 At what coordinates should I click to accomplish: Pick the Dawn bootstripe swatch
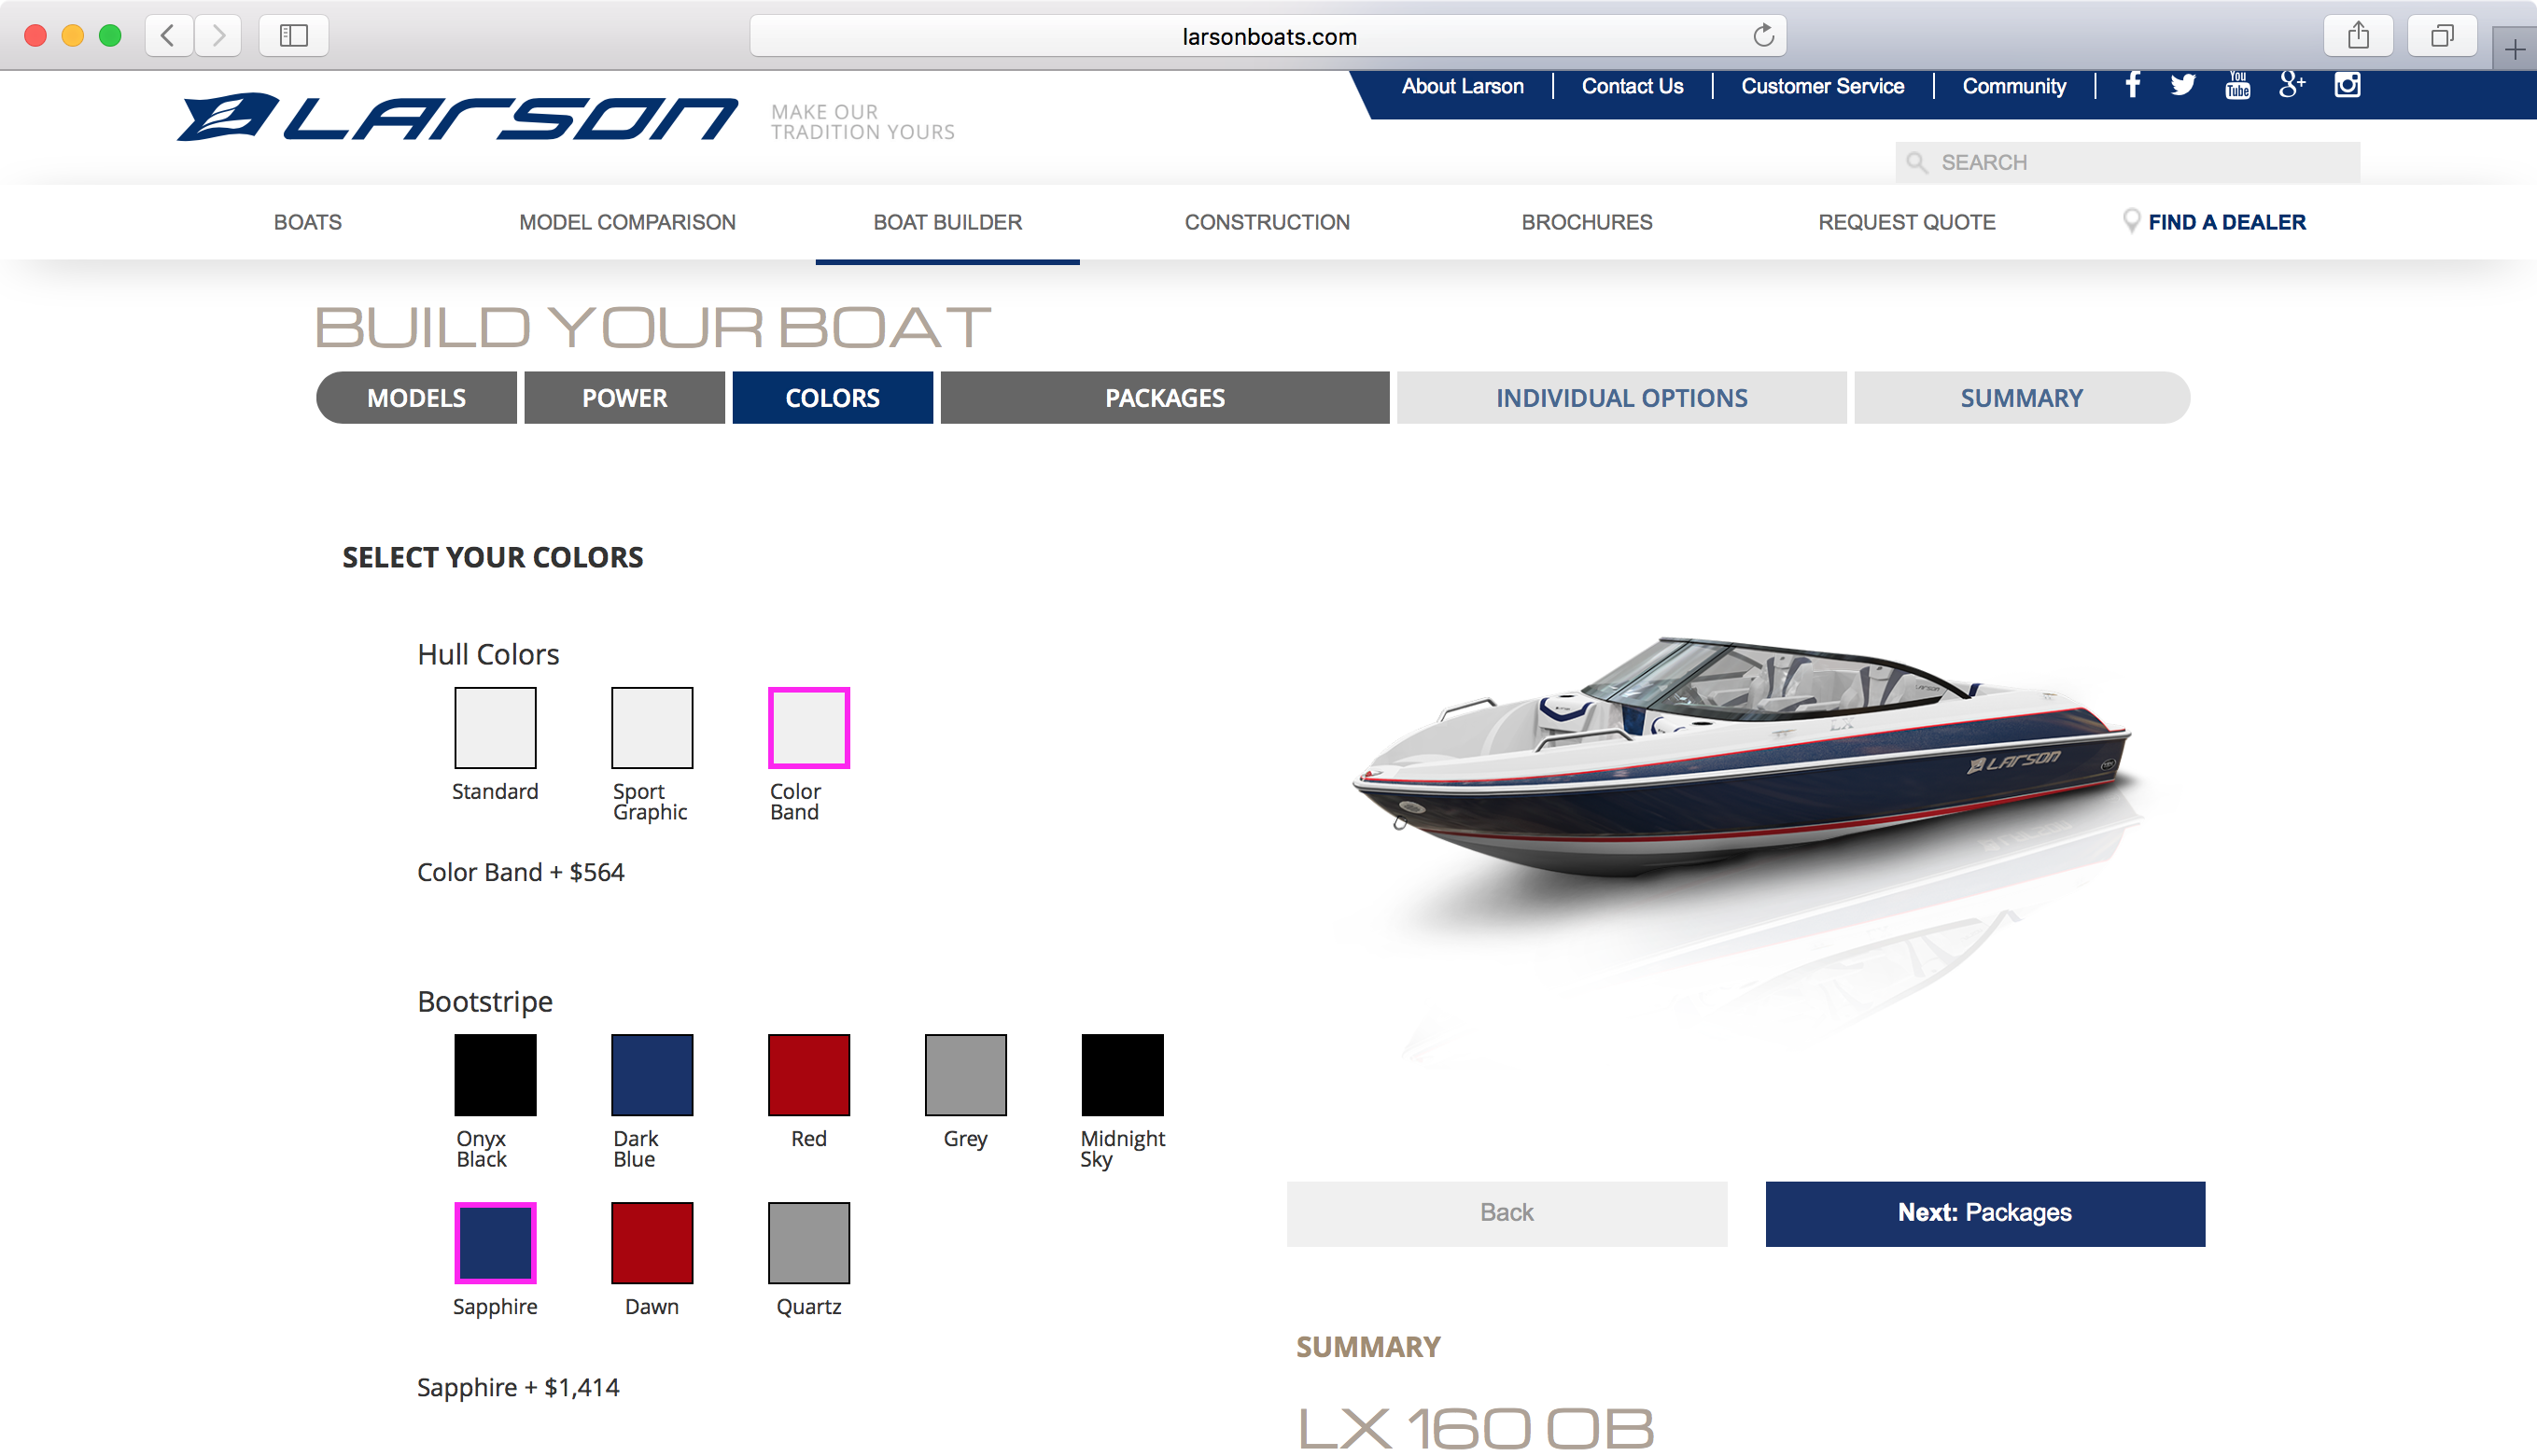point(652,1242)
